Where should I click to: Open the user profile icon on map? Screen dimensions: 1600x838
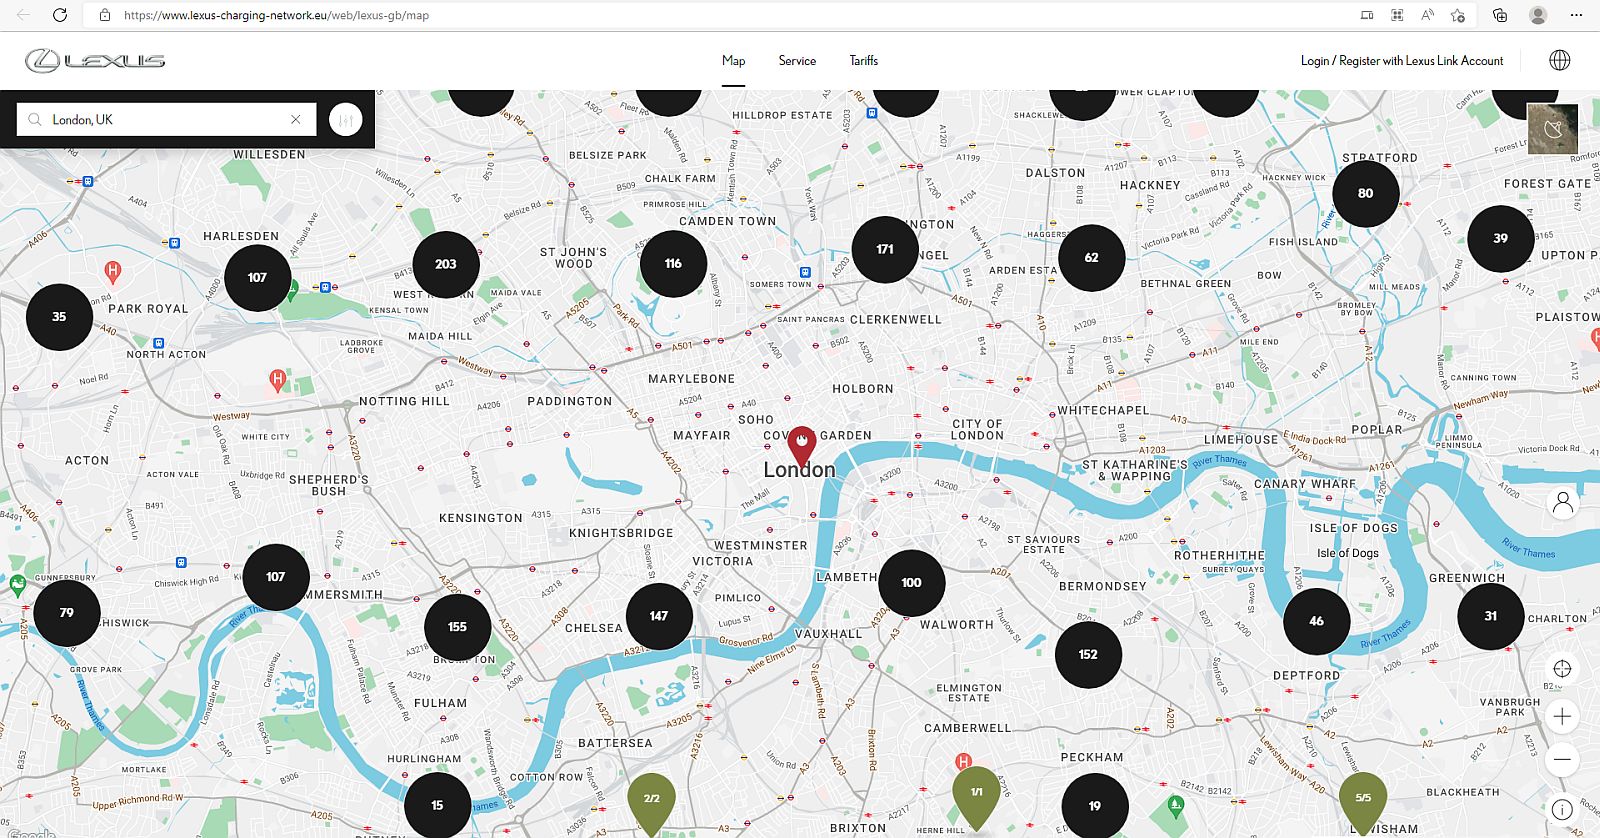coord(1562,503)
